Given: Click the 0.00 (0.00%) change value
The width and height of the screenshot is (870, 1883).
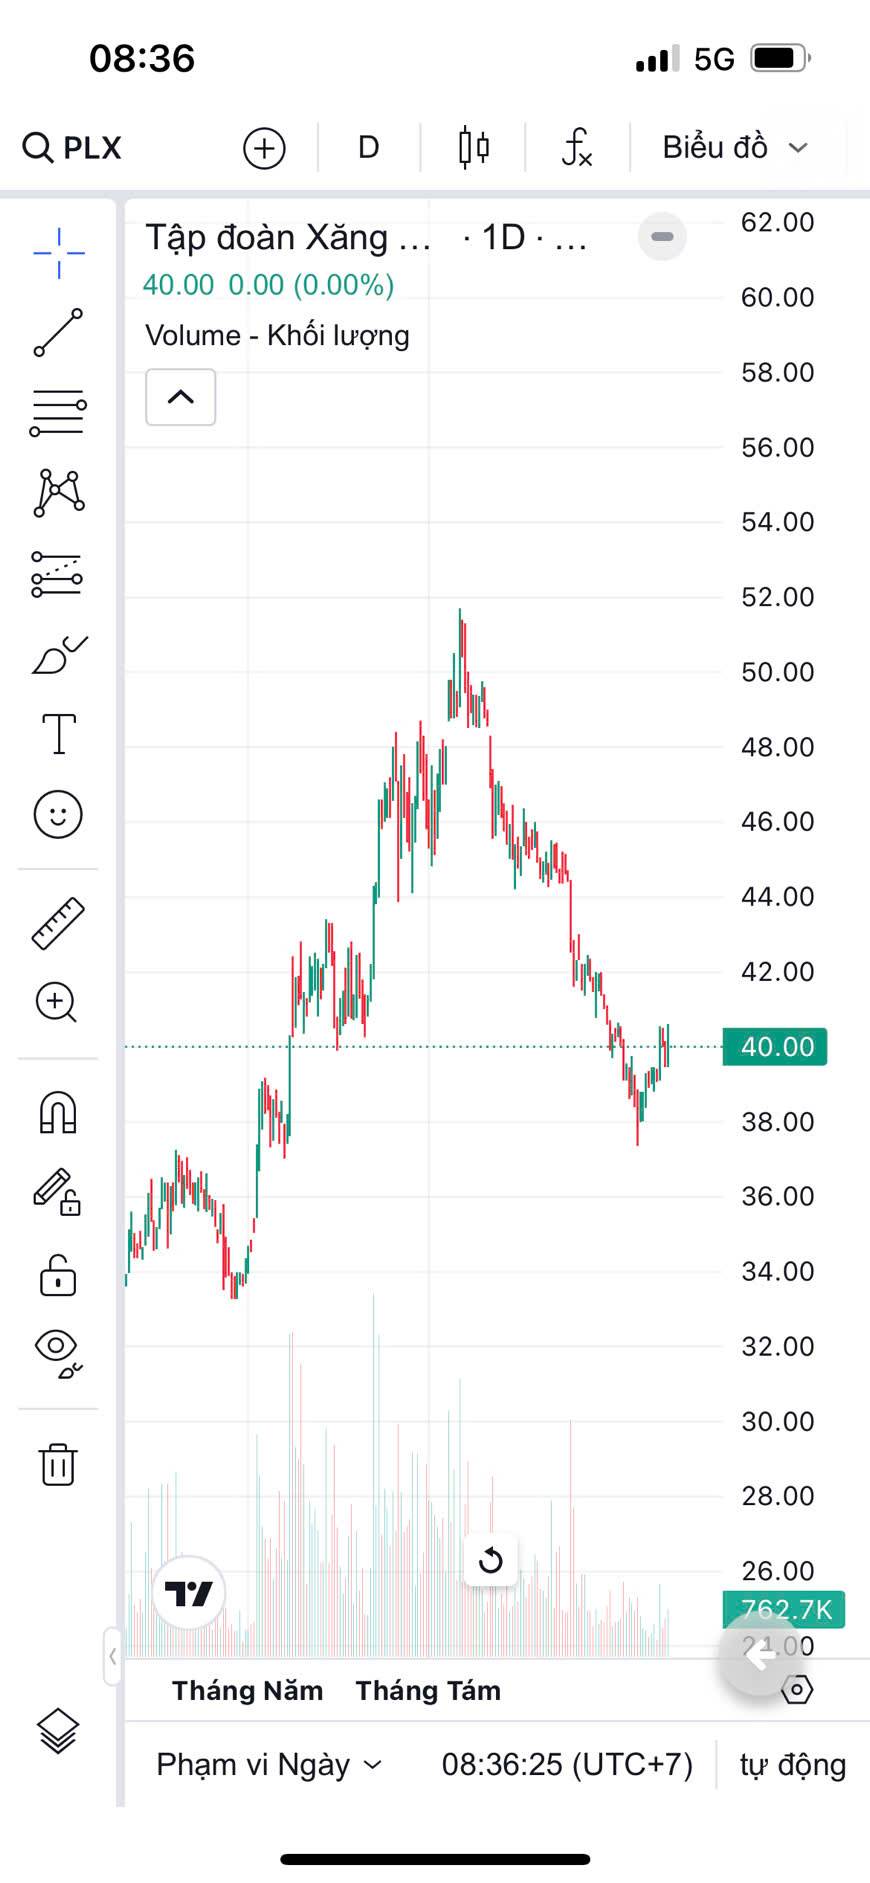Looking at the screenshot, I should click(x=311, y=285).
